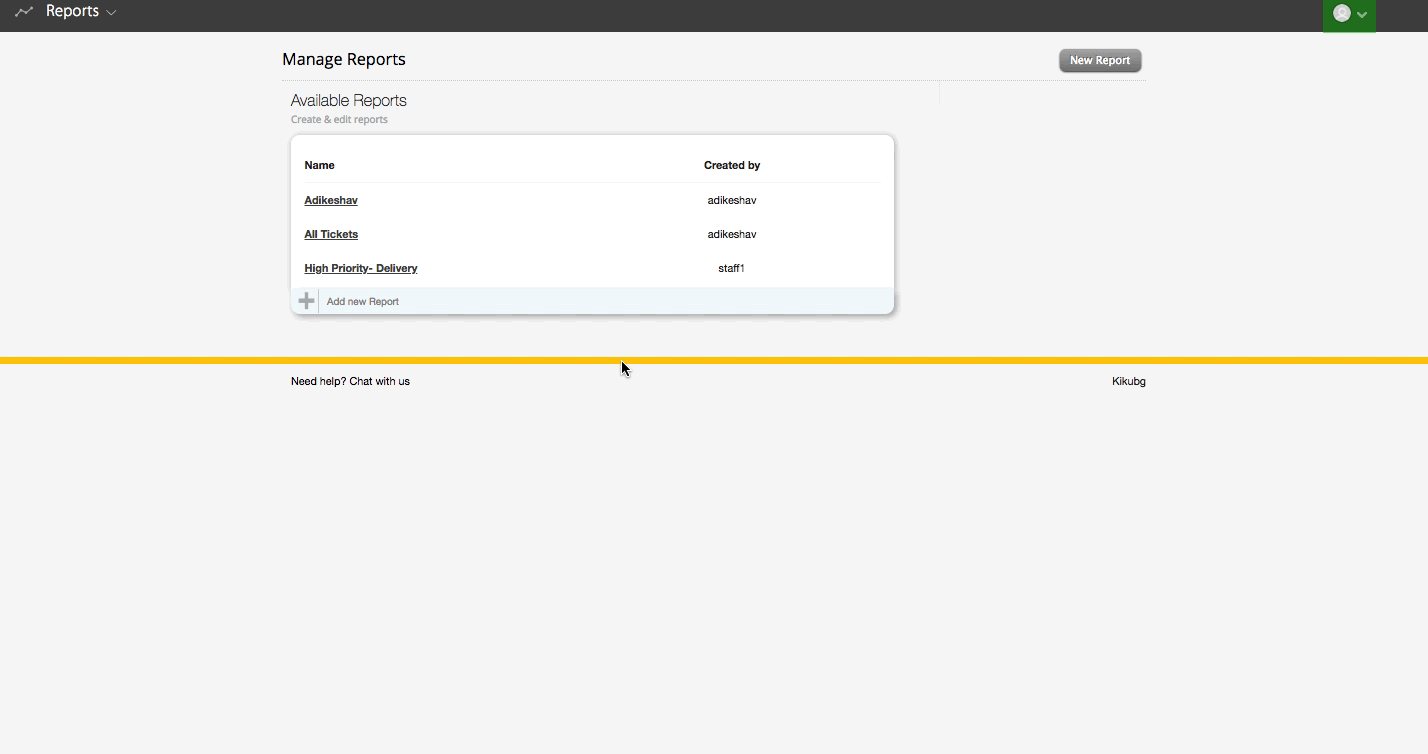1428x754 pixels.
Task: Click the Created by column header
Action: (732, 165)
